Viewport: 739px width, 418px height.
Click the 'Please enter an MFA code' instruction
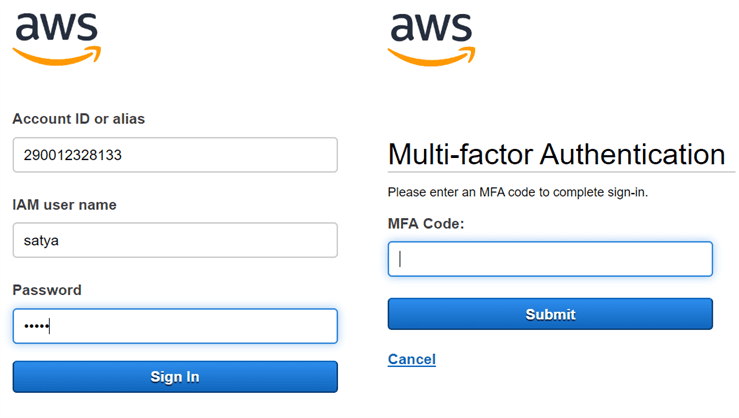(517, 191)
